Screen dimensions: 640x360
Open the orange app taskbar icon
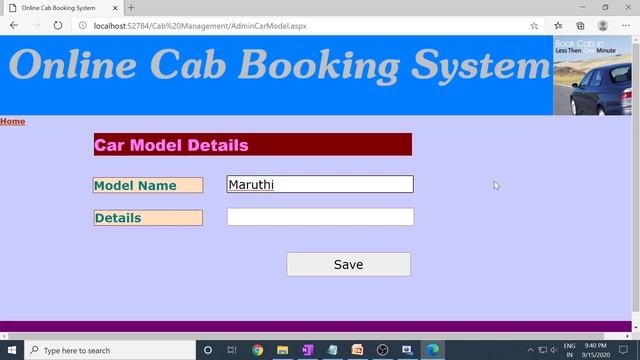(x=357, y=350)
